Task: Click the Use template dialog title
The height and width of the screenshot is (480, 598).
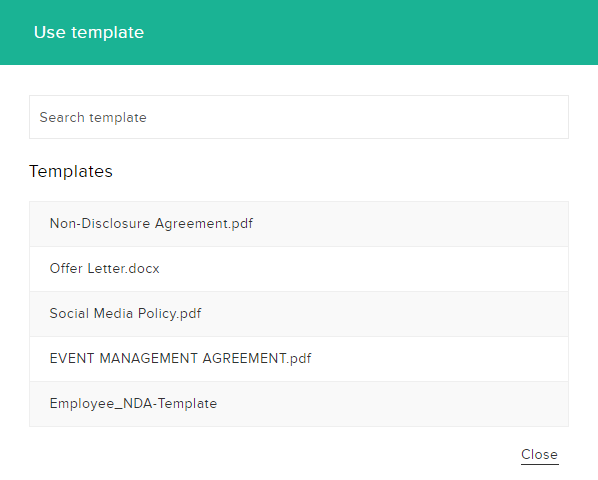Action: click(89, 32)
